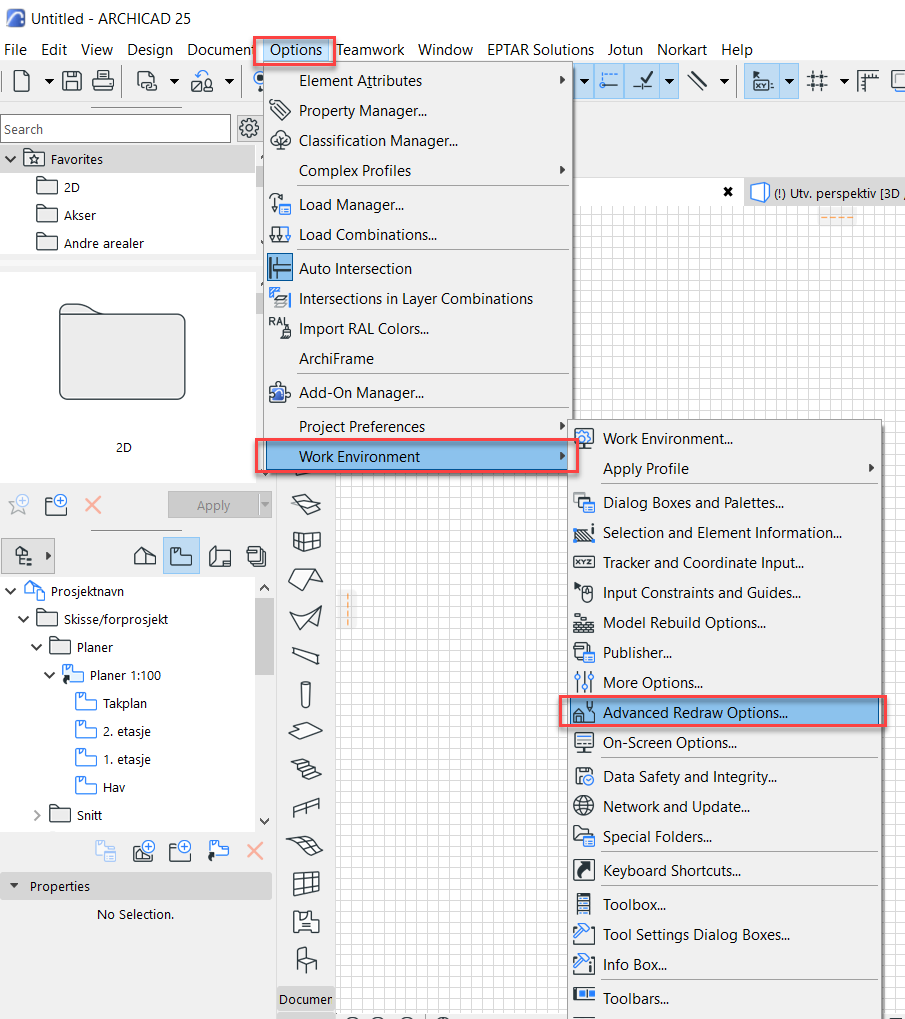Select the View Map folder icon
Image resolution: width=905 pixels, height=1019 pixels.
click(181, 556)
